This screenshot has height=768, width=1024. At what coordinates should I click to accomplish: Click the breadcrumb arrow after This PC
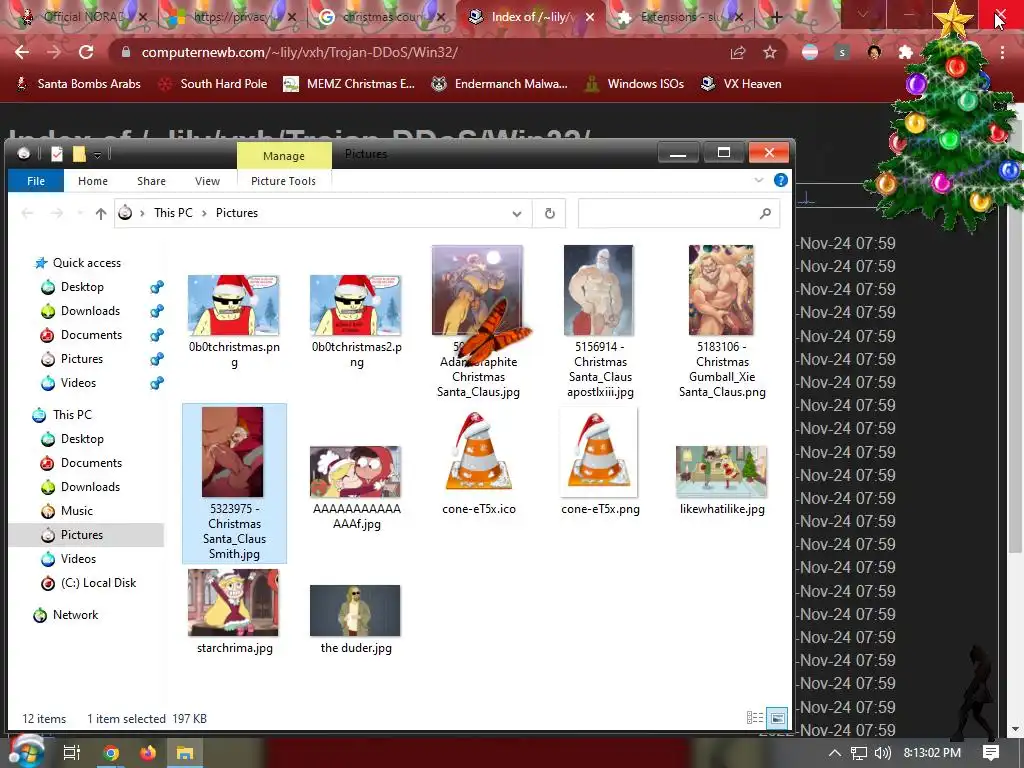pyautogui.click(x=204, y=213)
